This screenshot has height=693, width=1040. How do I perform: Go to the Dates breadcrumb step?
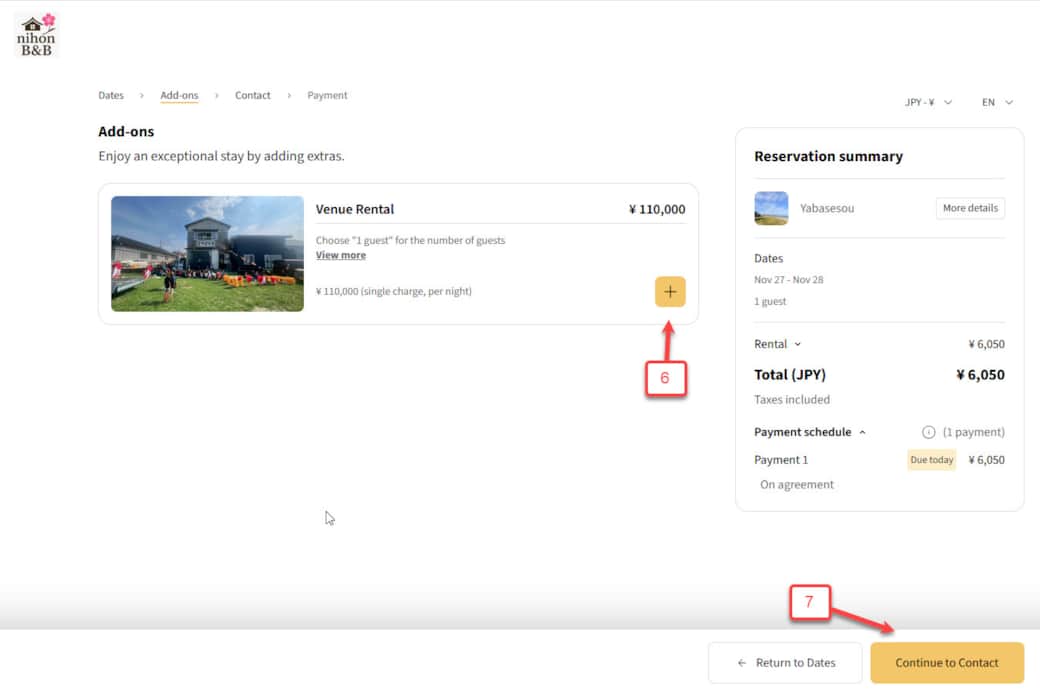(x=111, y=96)
